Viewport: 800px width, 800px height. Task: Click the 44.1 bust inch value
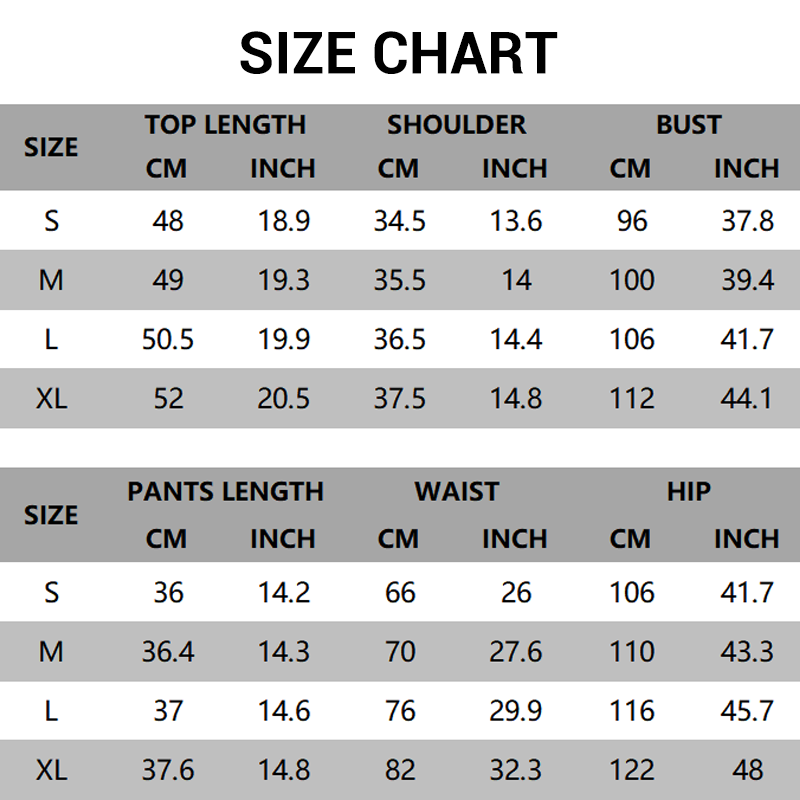click(746, 399)
